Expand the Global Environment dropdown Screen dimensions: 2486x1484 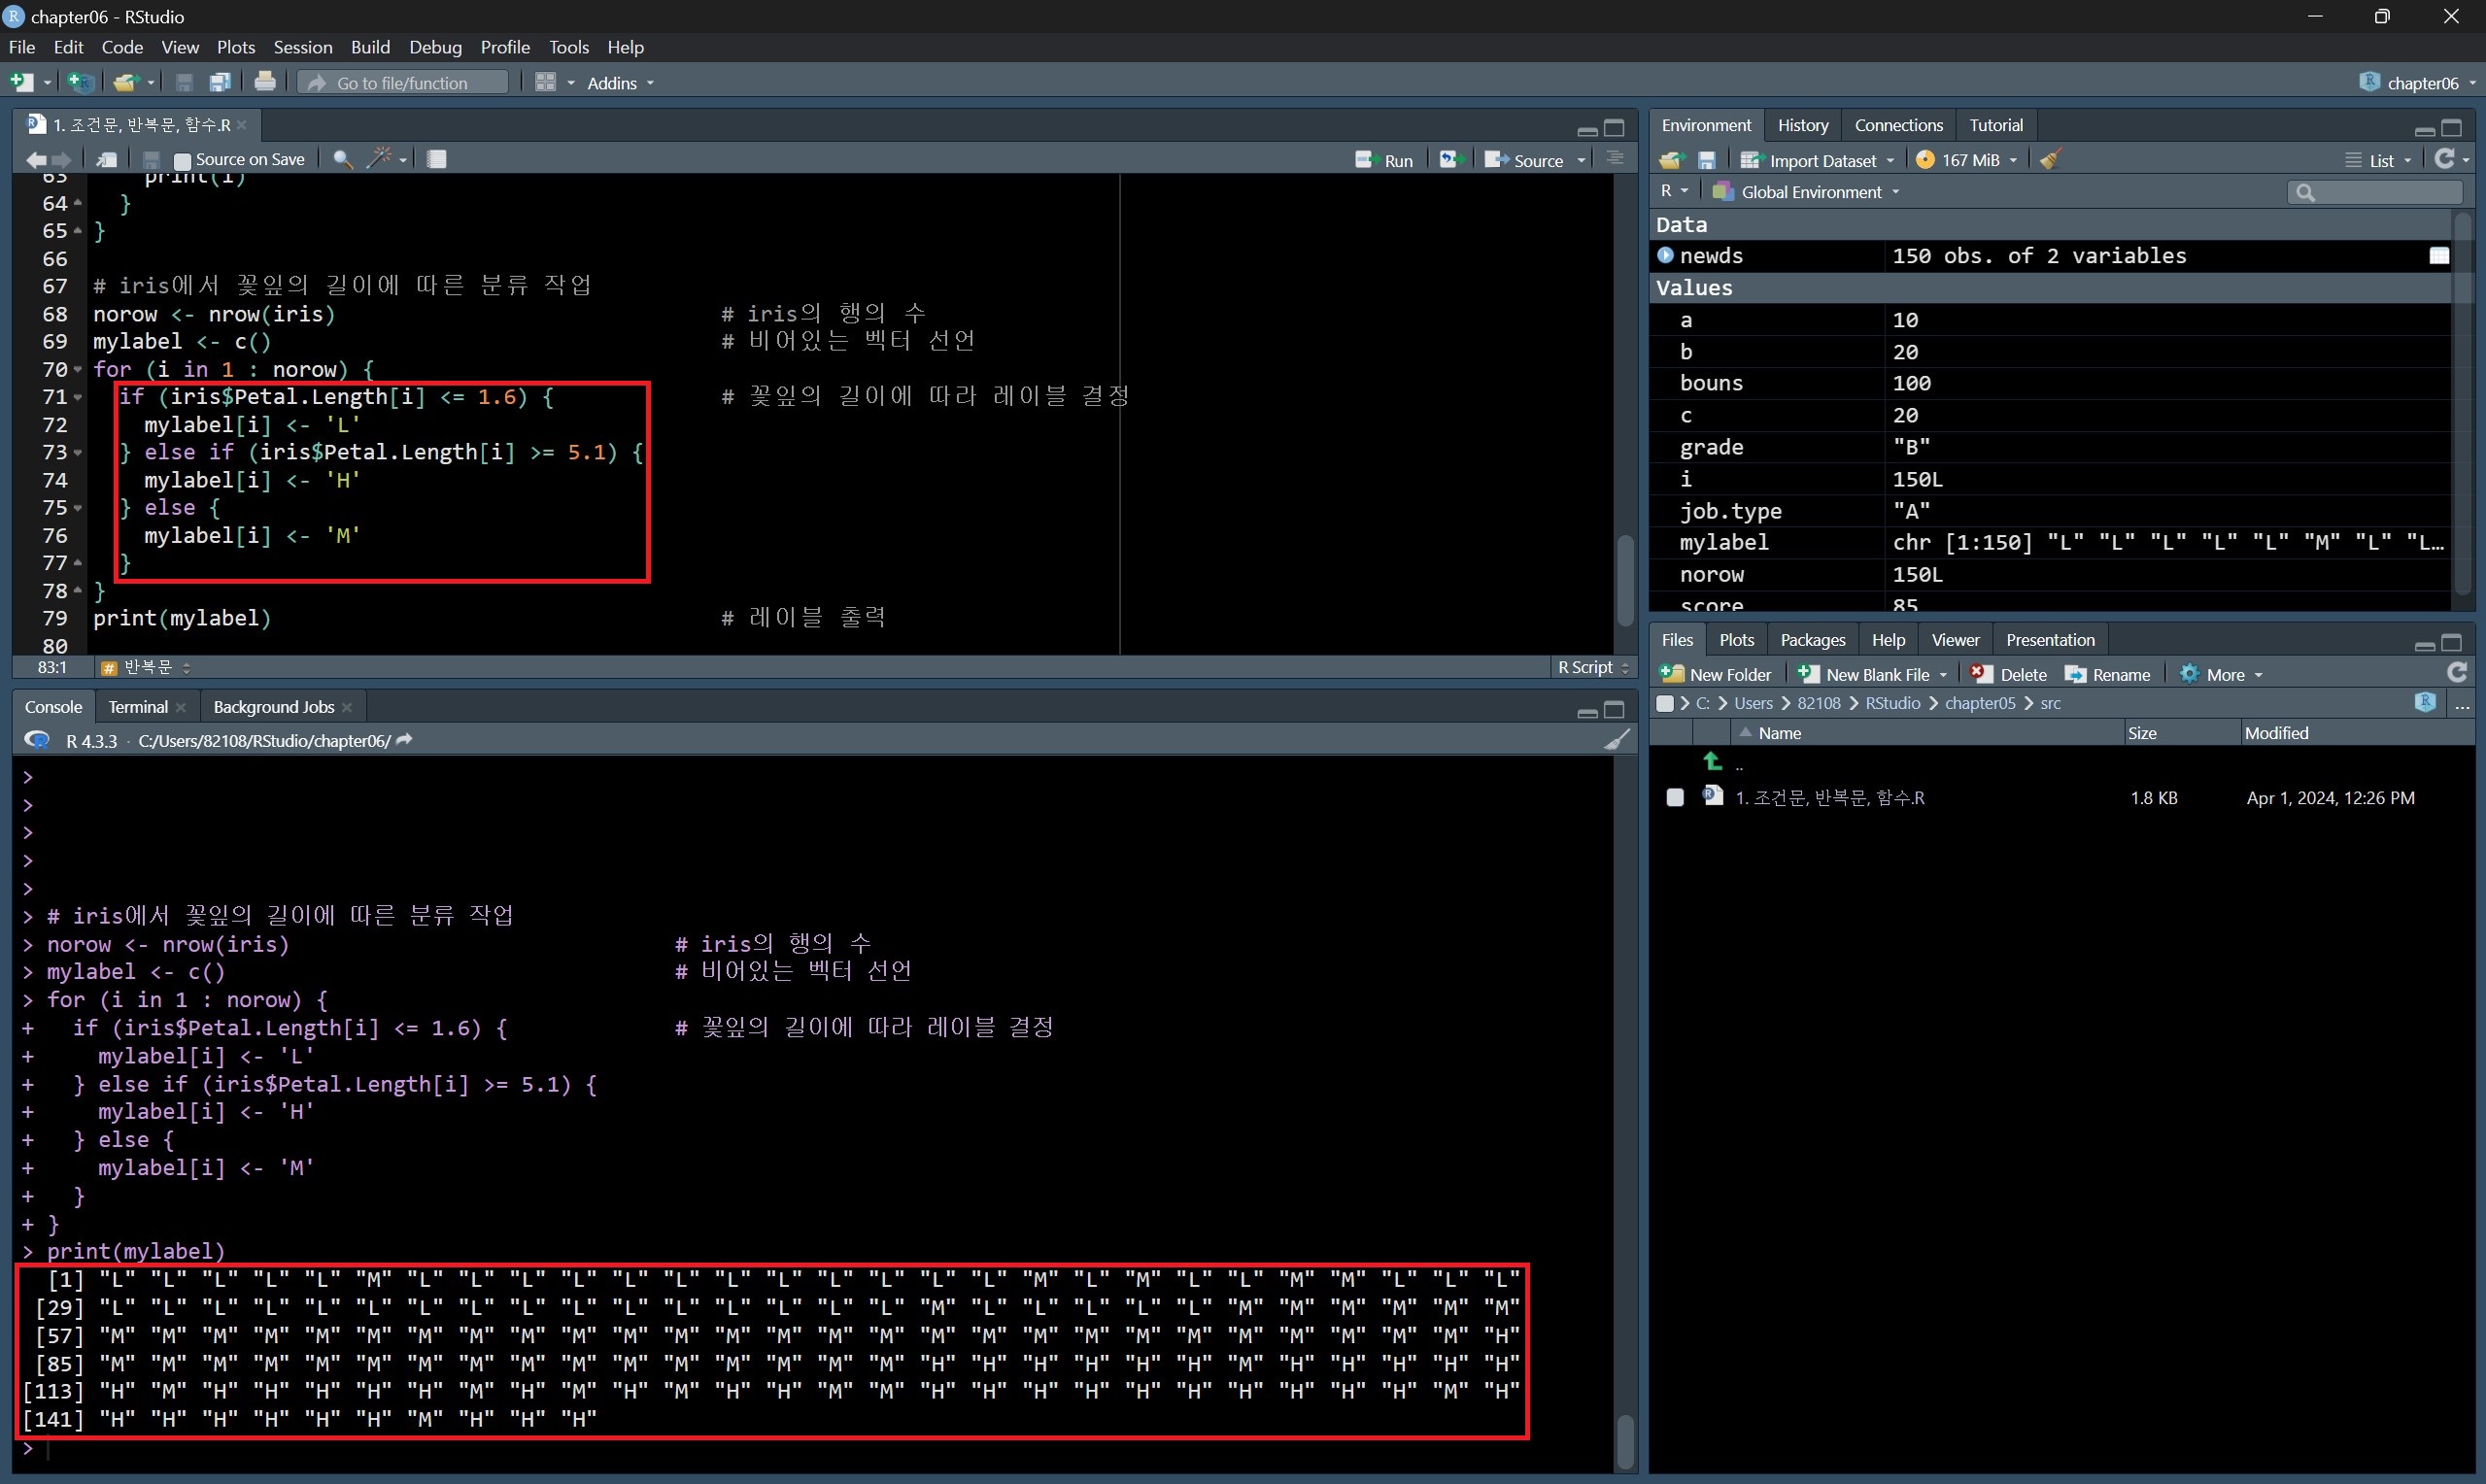(1811, 192)
